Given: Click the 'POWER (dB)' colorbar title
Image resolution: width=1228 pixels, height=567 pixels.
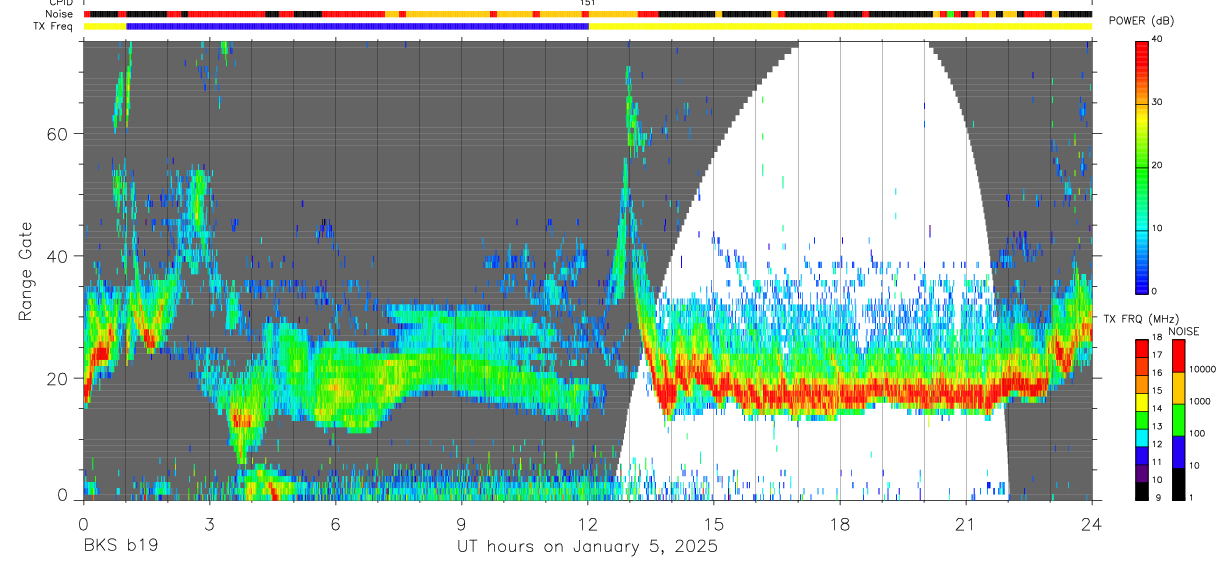Looking at the screenshot, I should coord(1140,21).
